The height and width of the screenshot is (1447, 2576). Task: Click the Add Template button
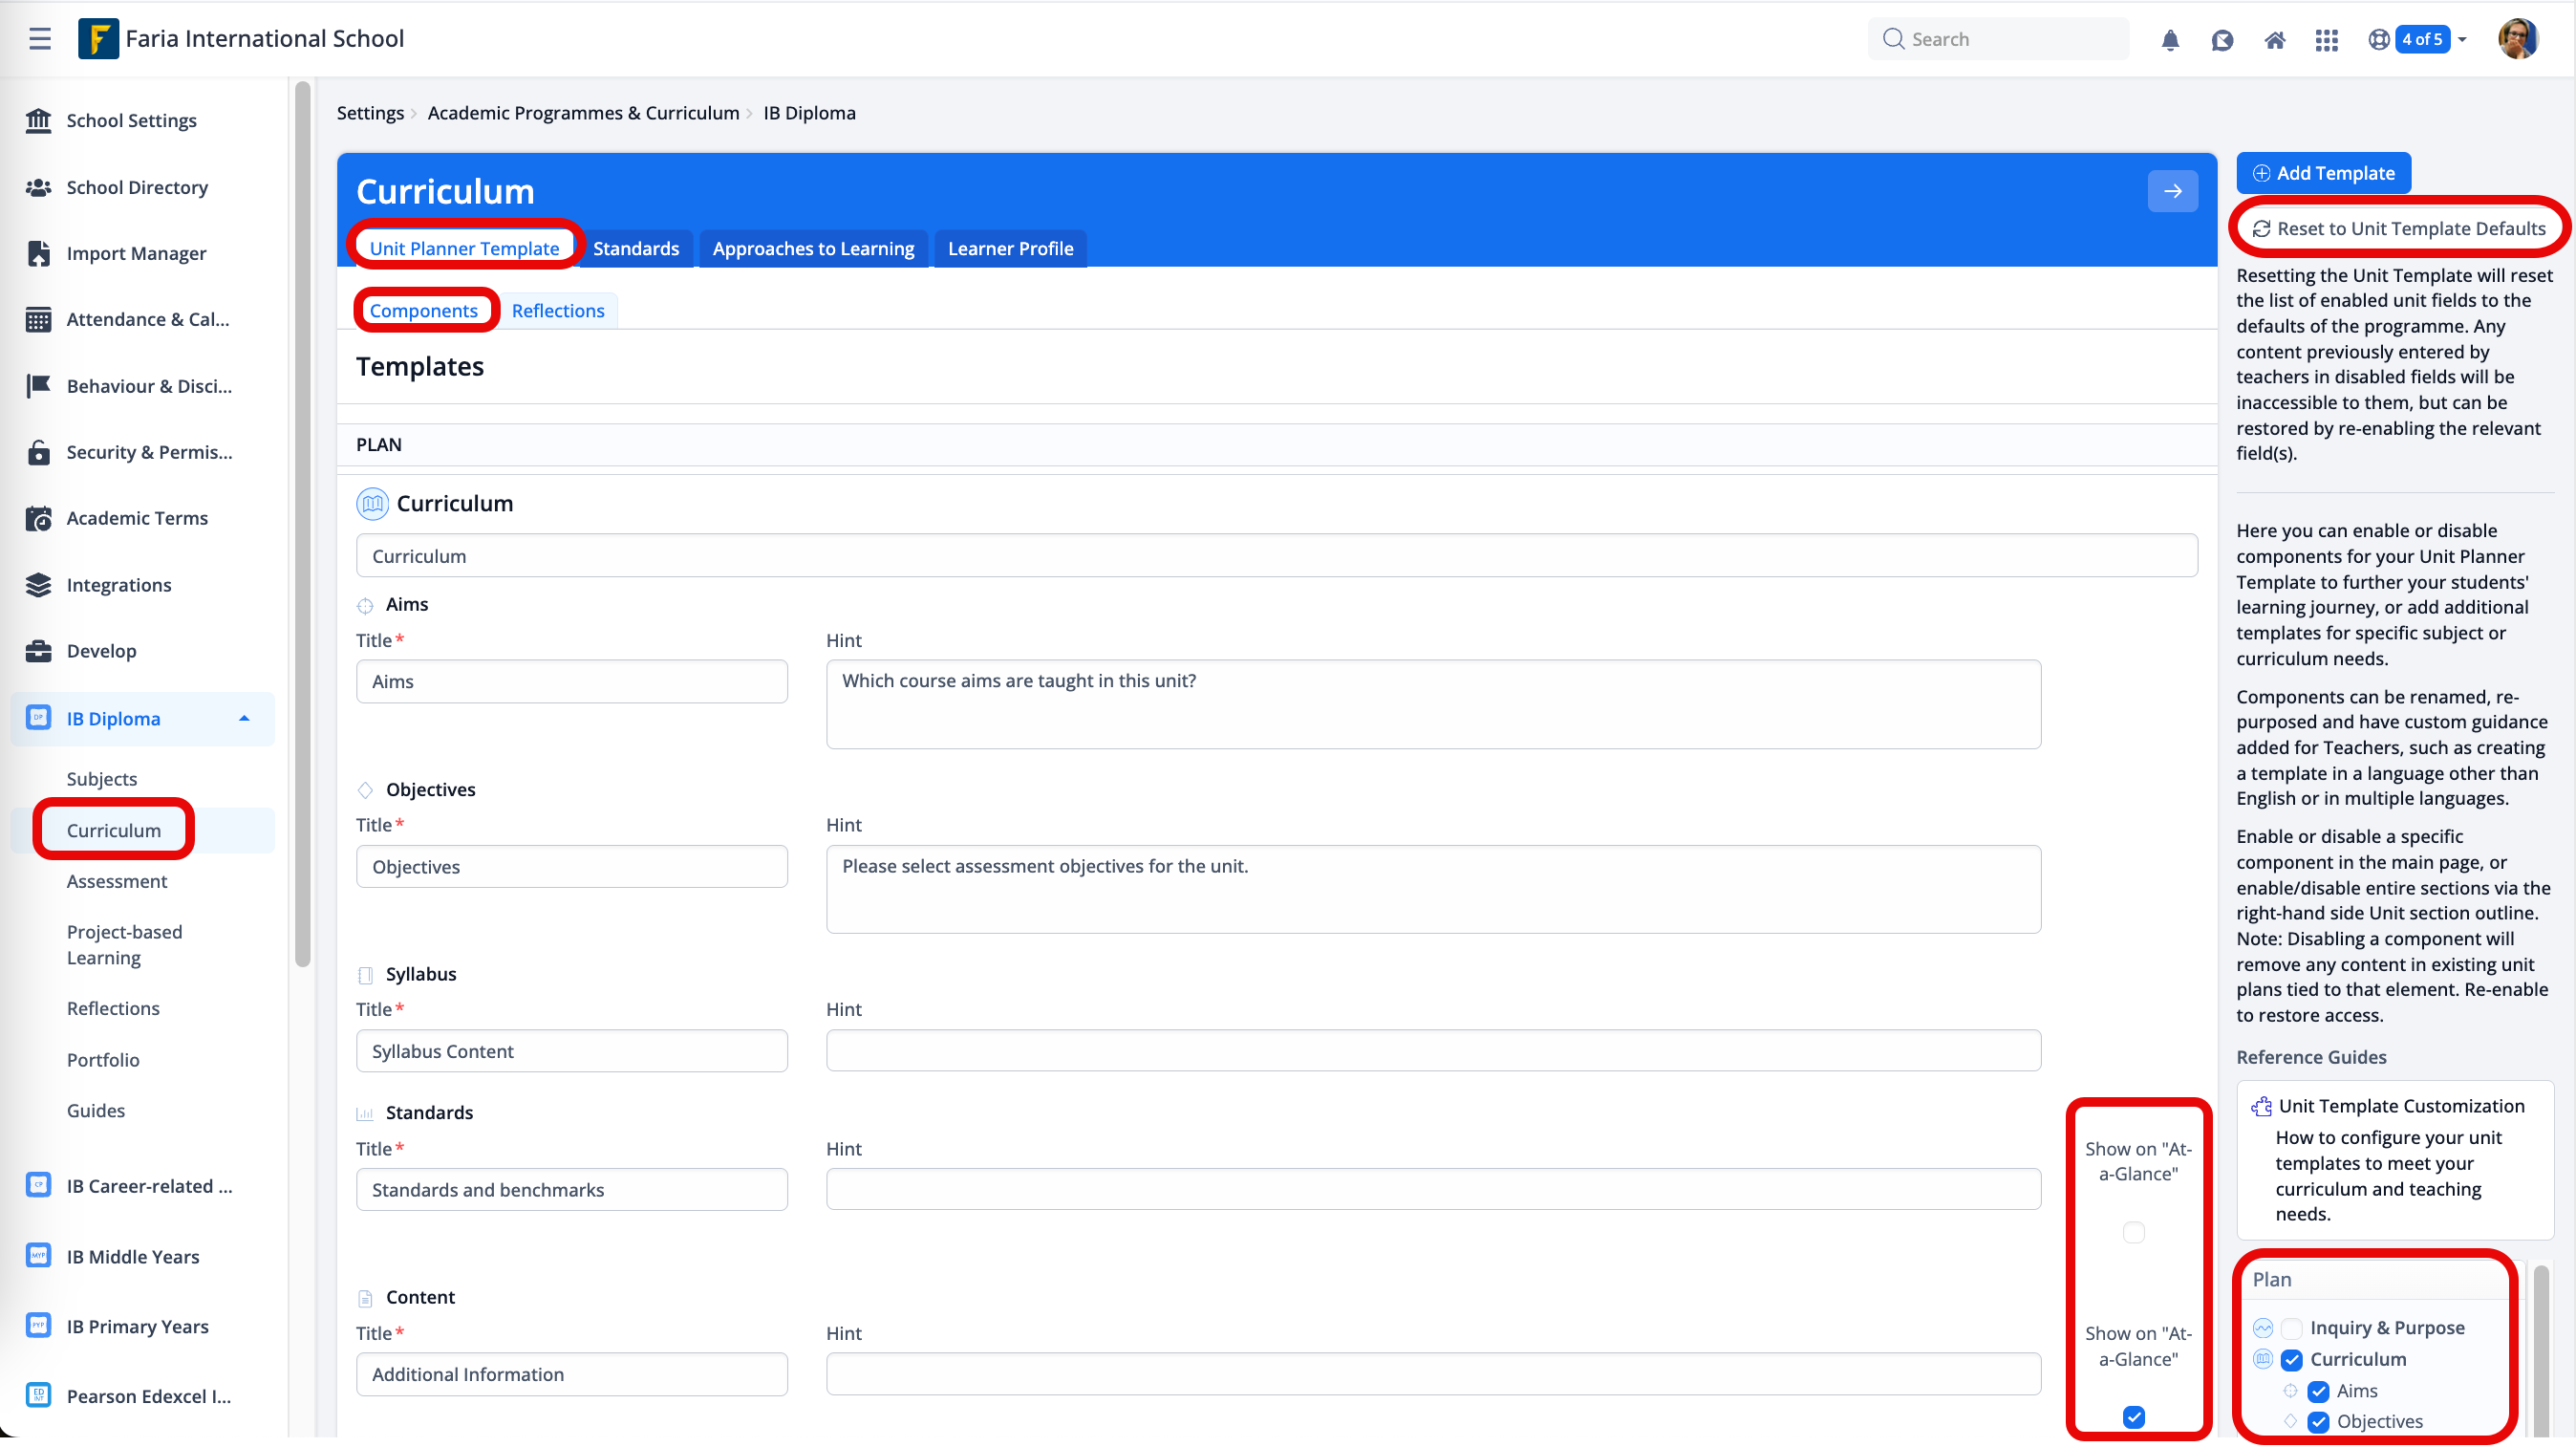(x=2323, y=173)
